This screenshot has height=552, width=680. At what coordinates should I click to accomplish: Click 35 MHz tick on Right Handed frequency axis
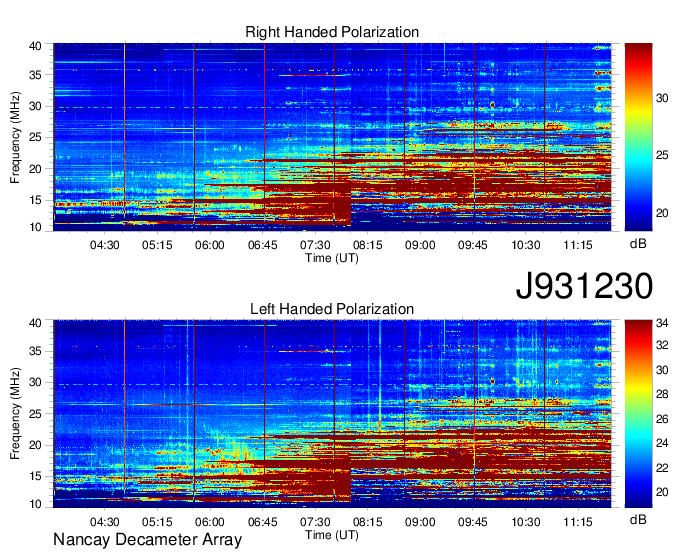point(35,75)
